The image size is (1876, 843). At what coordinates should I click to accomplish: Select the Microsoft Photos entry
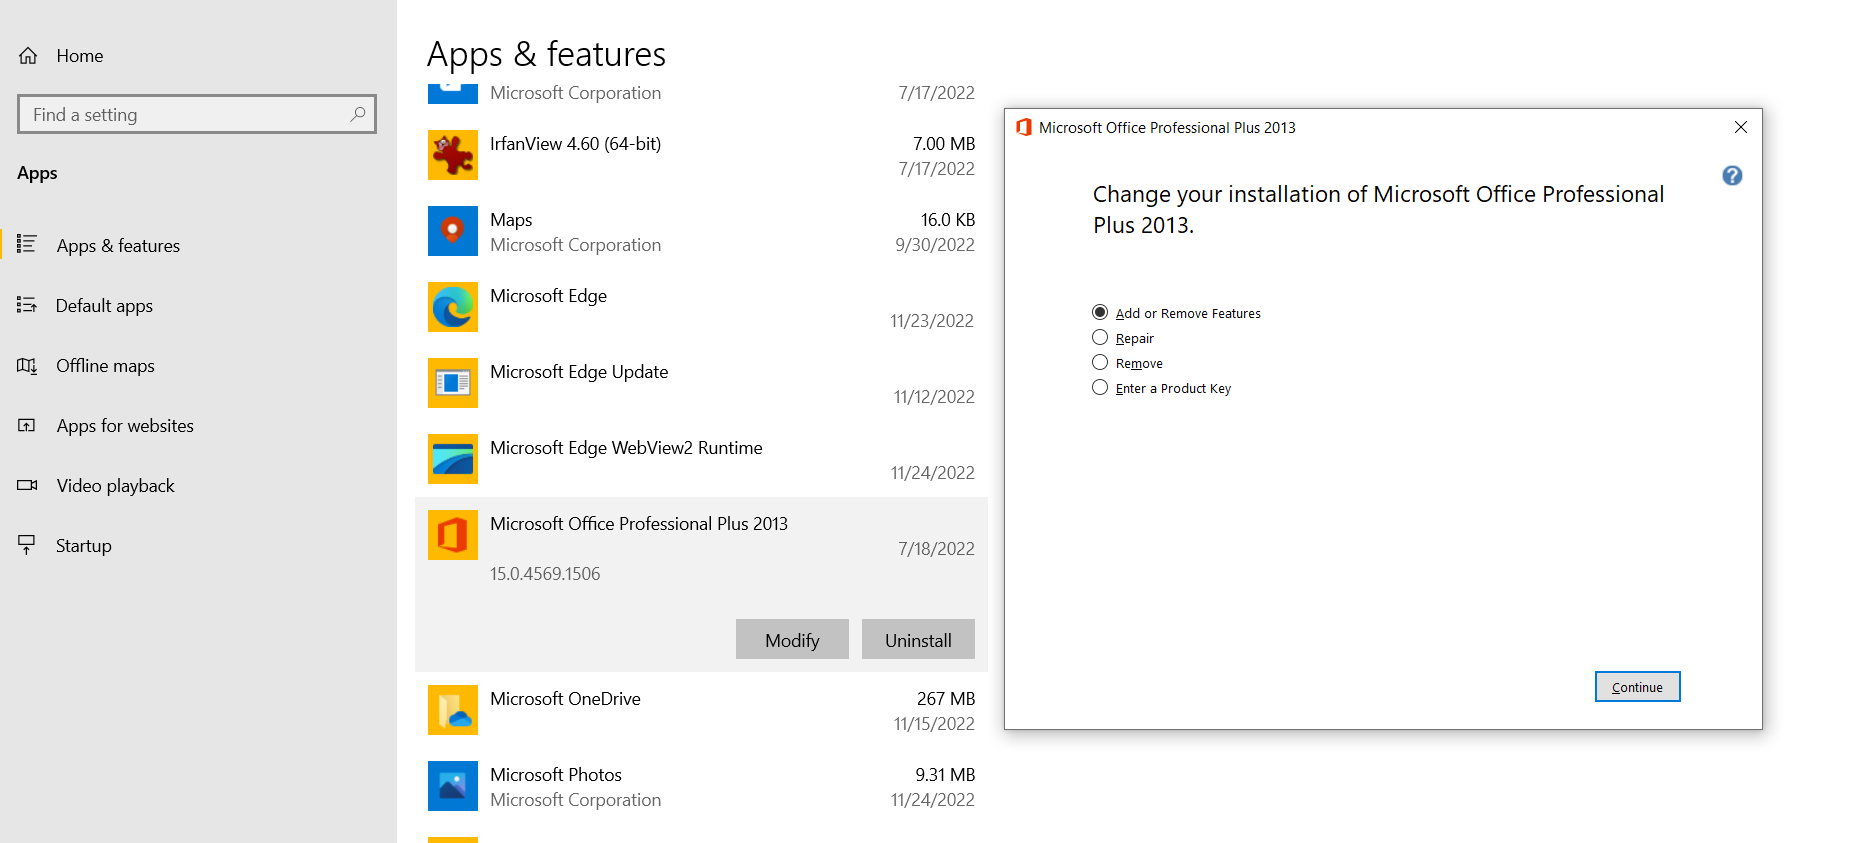(701, 786)
